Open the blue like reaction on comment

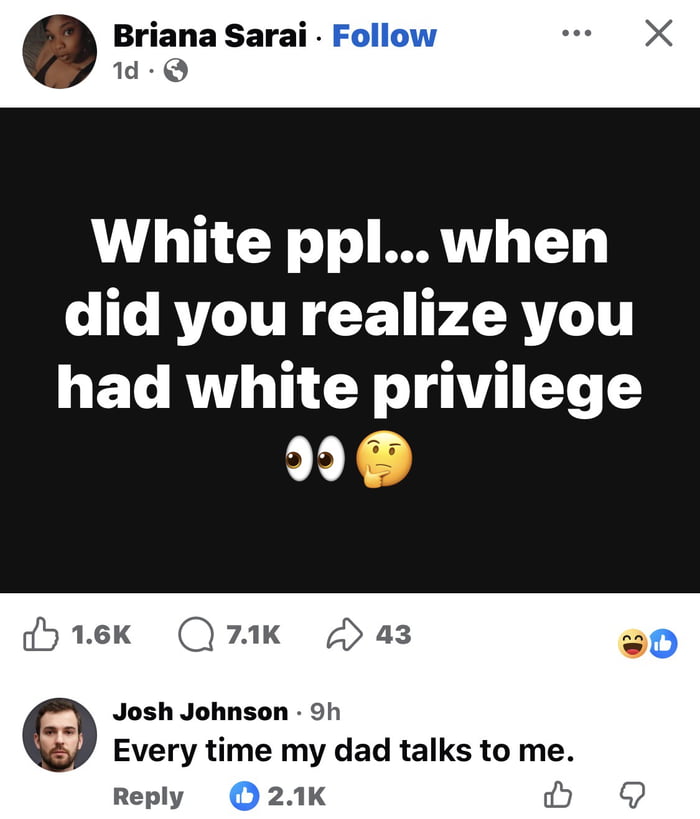243,796
